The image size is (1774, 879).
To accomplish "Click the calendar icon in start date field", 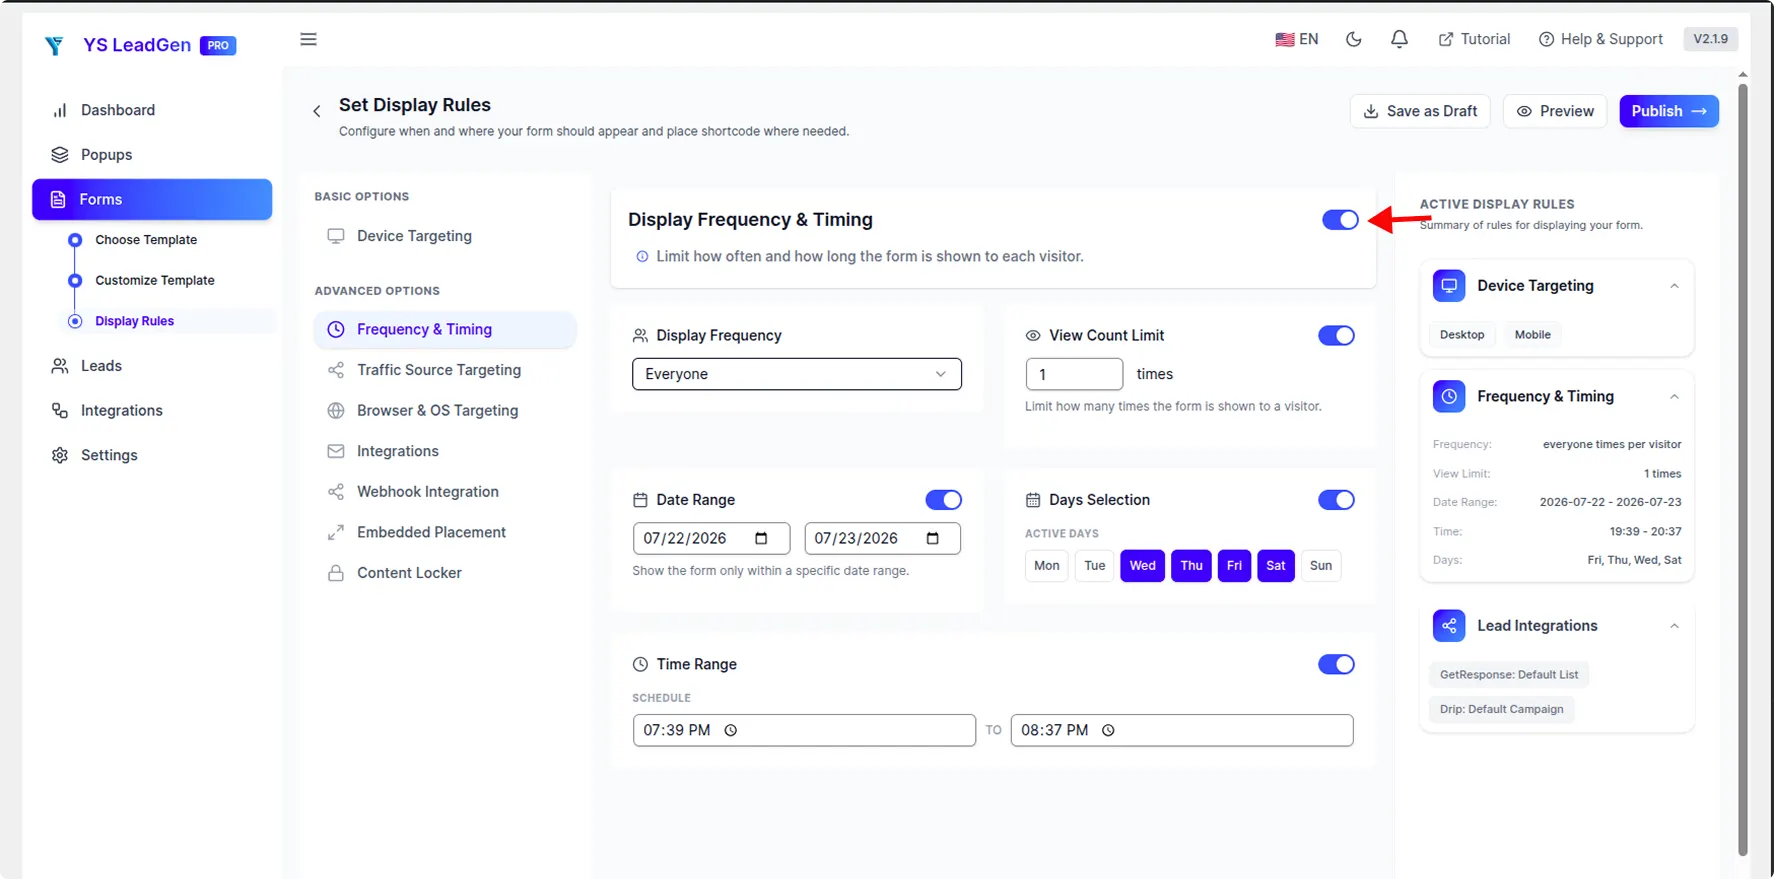I will click(761, 538).
